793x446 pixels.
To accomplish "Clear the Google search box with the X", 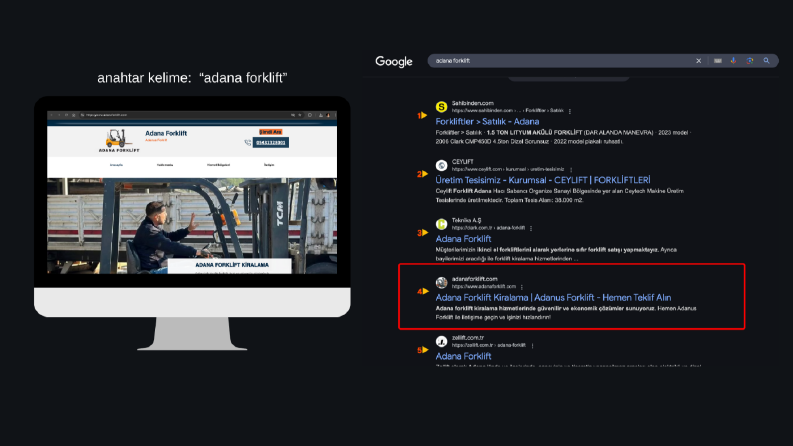I will [698, 61].
